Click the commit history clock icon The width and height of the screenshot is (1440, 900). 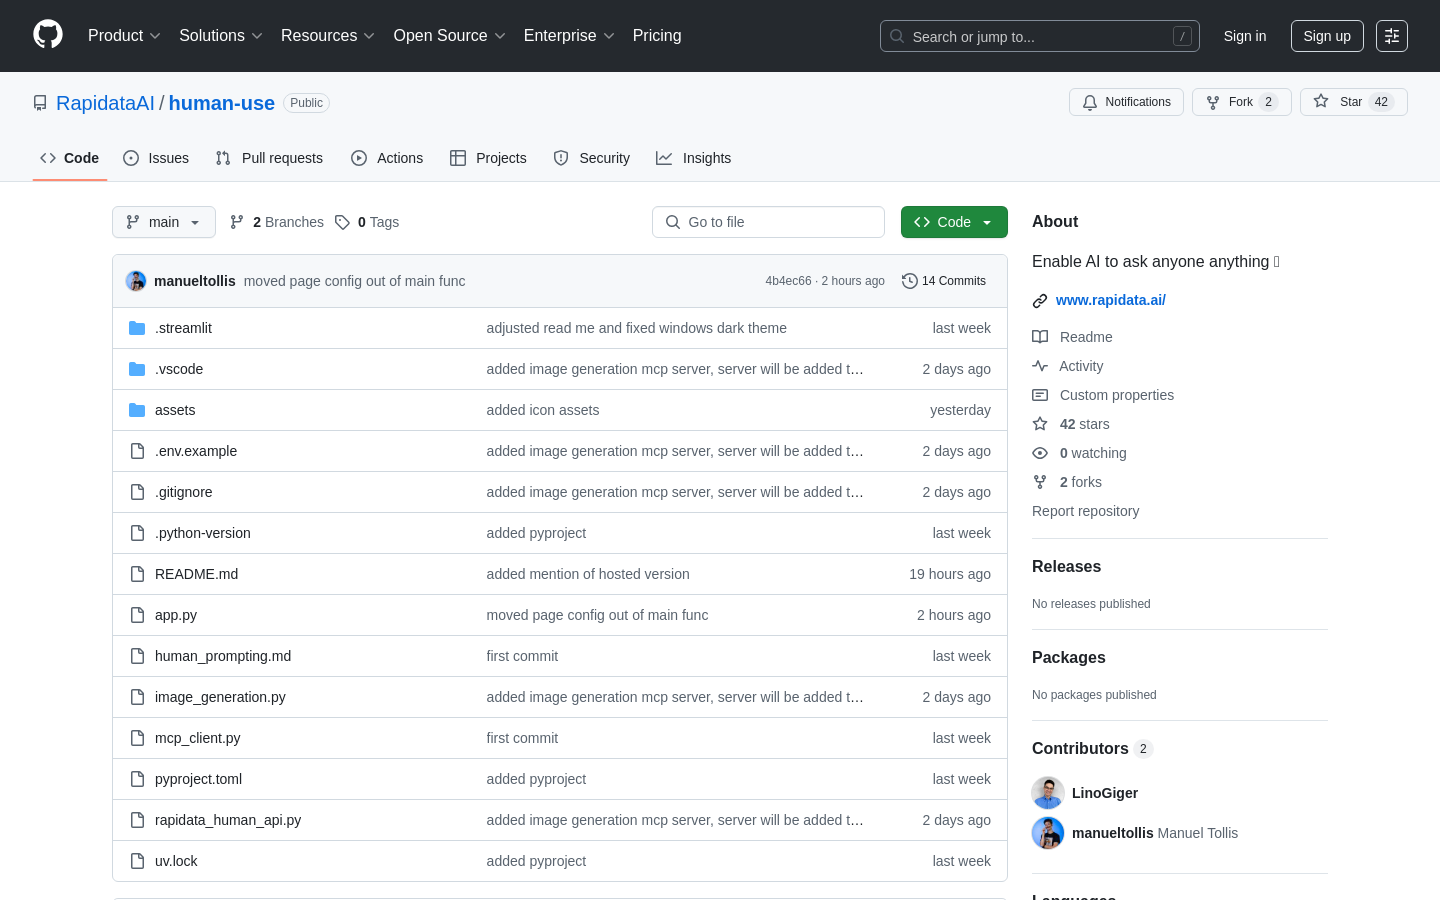909,281
